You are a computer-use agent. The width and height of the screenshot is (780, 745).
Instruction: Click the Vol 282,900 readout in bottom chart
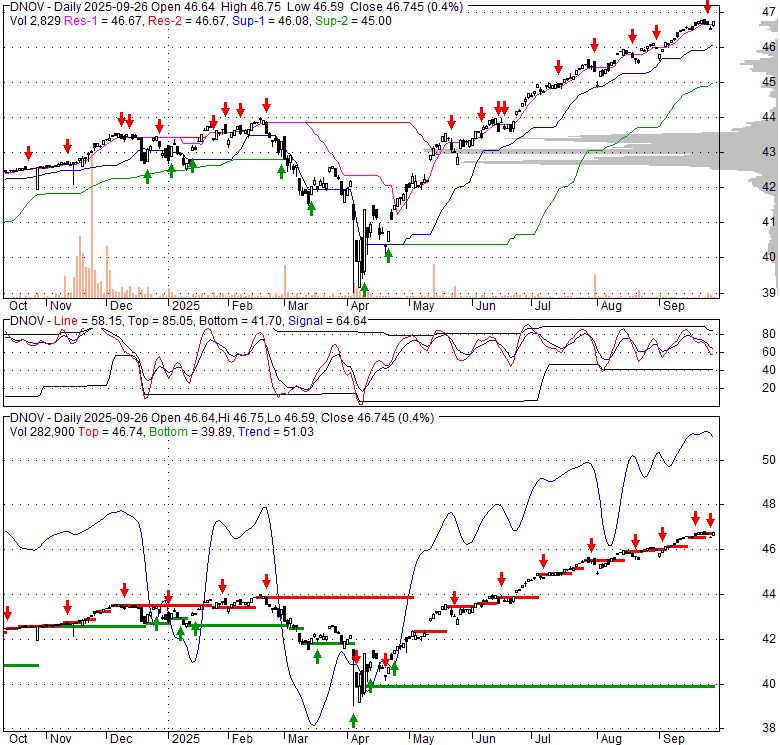[x=42, y=432]
